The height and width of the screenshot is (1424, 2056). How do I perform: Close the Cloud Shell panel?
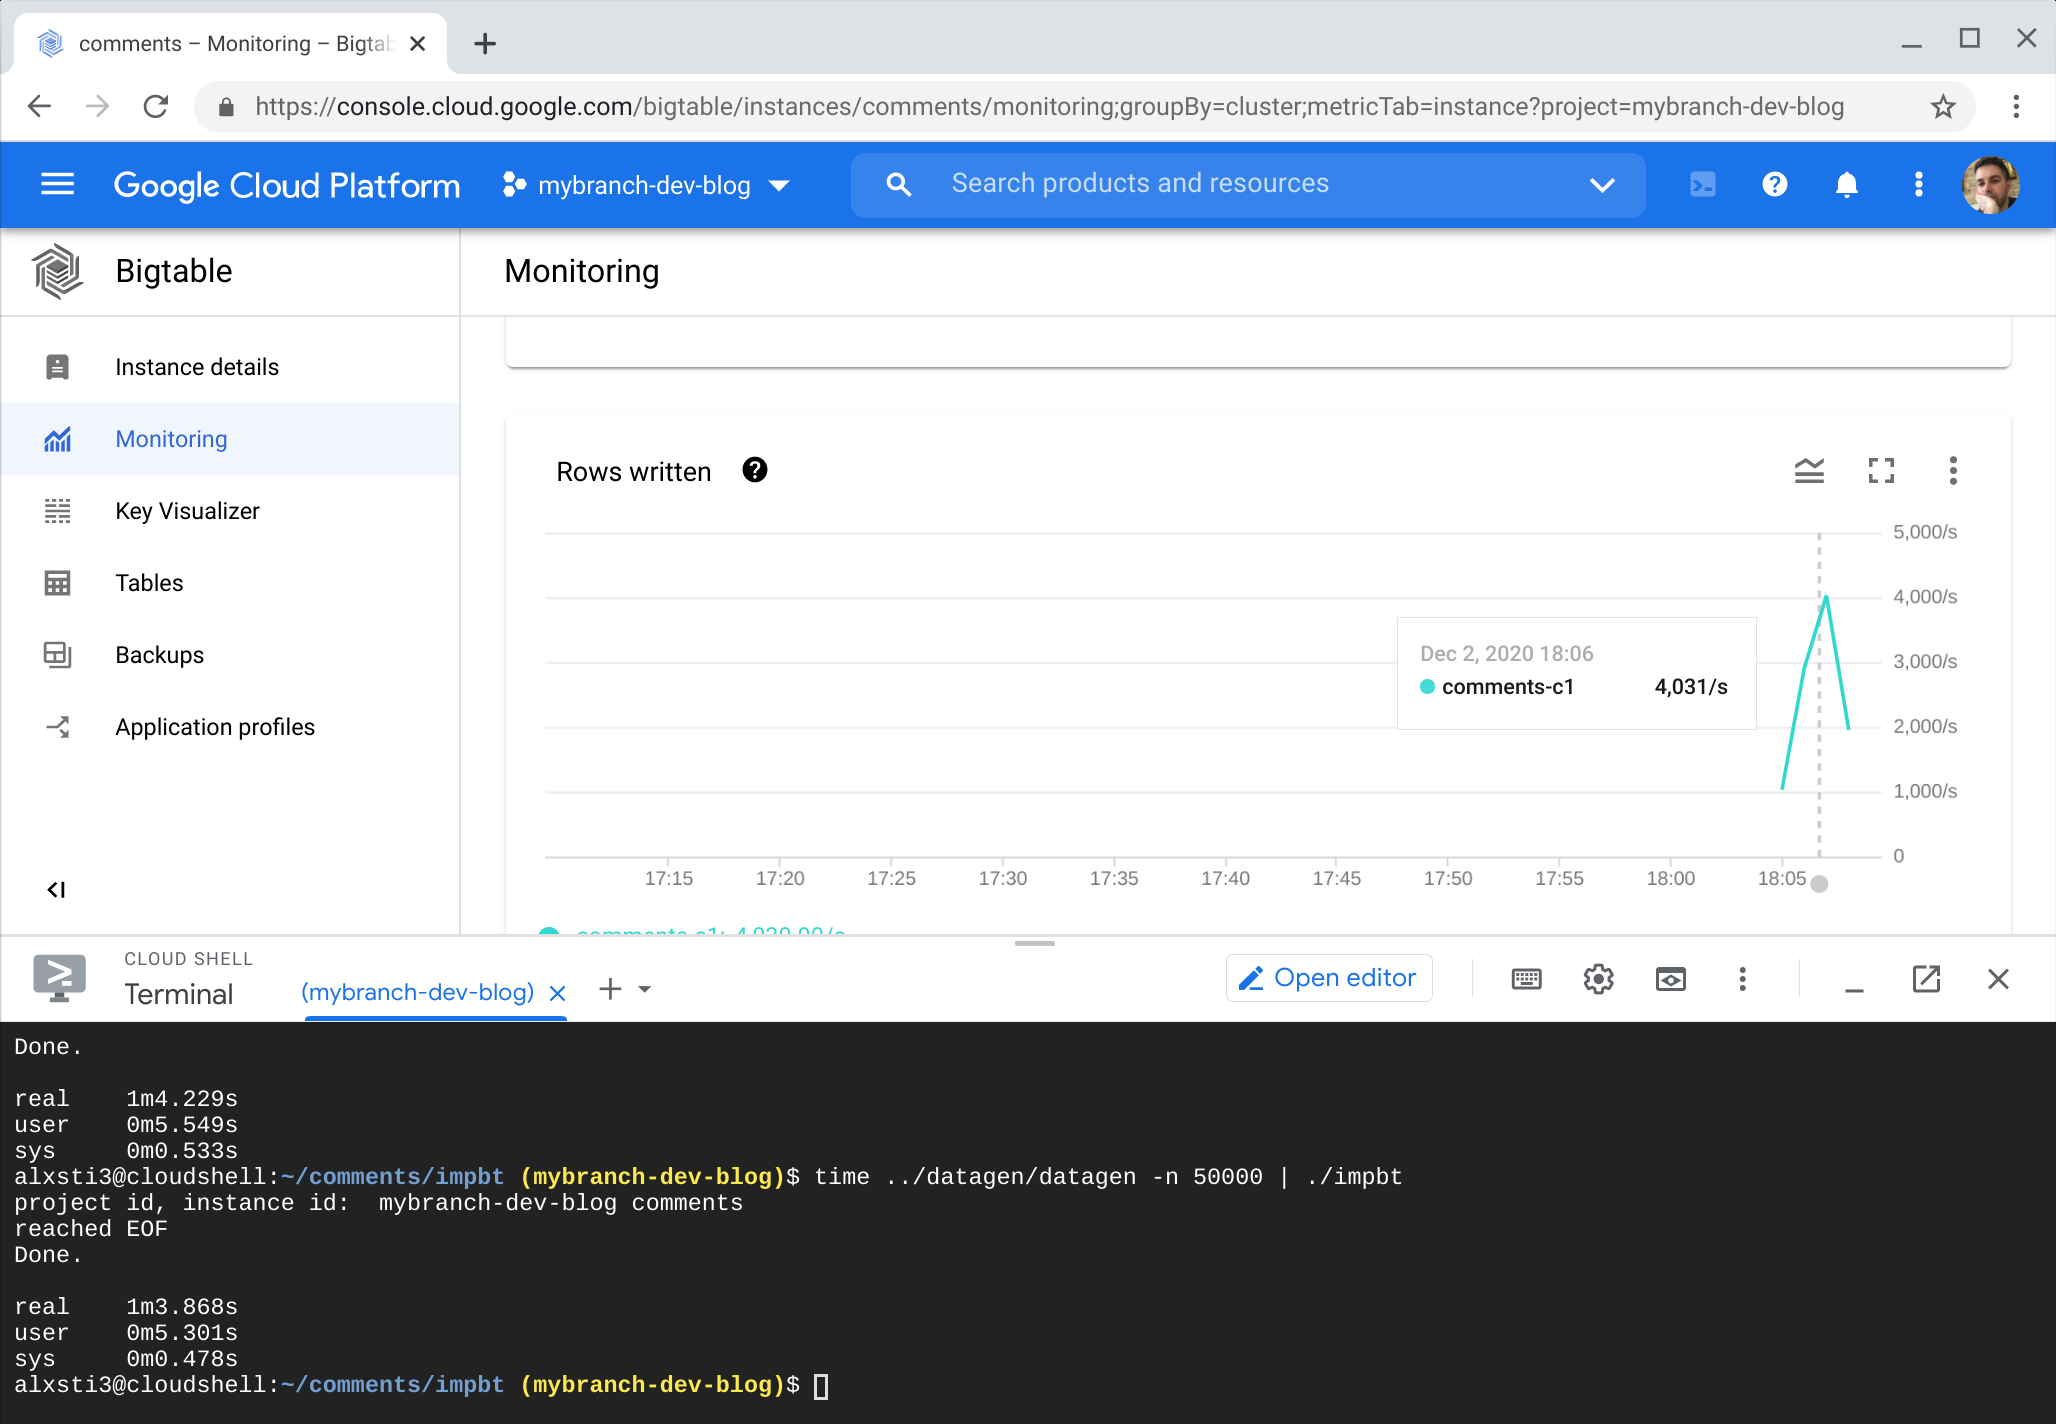coord(1998,979)
